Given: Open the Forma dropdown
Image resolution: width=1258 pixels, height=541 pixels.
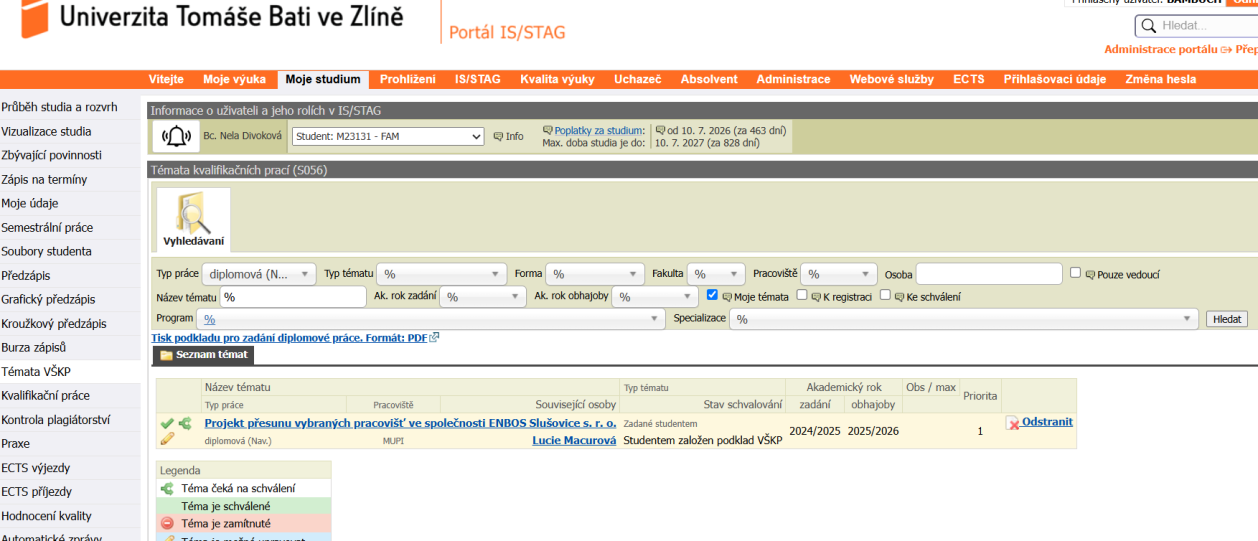Looking at the screenshot, I should 595,274.
